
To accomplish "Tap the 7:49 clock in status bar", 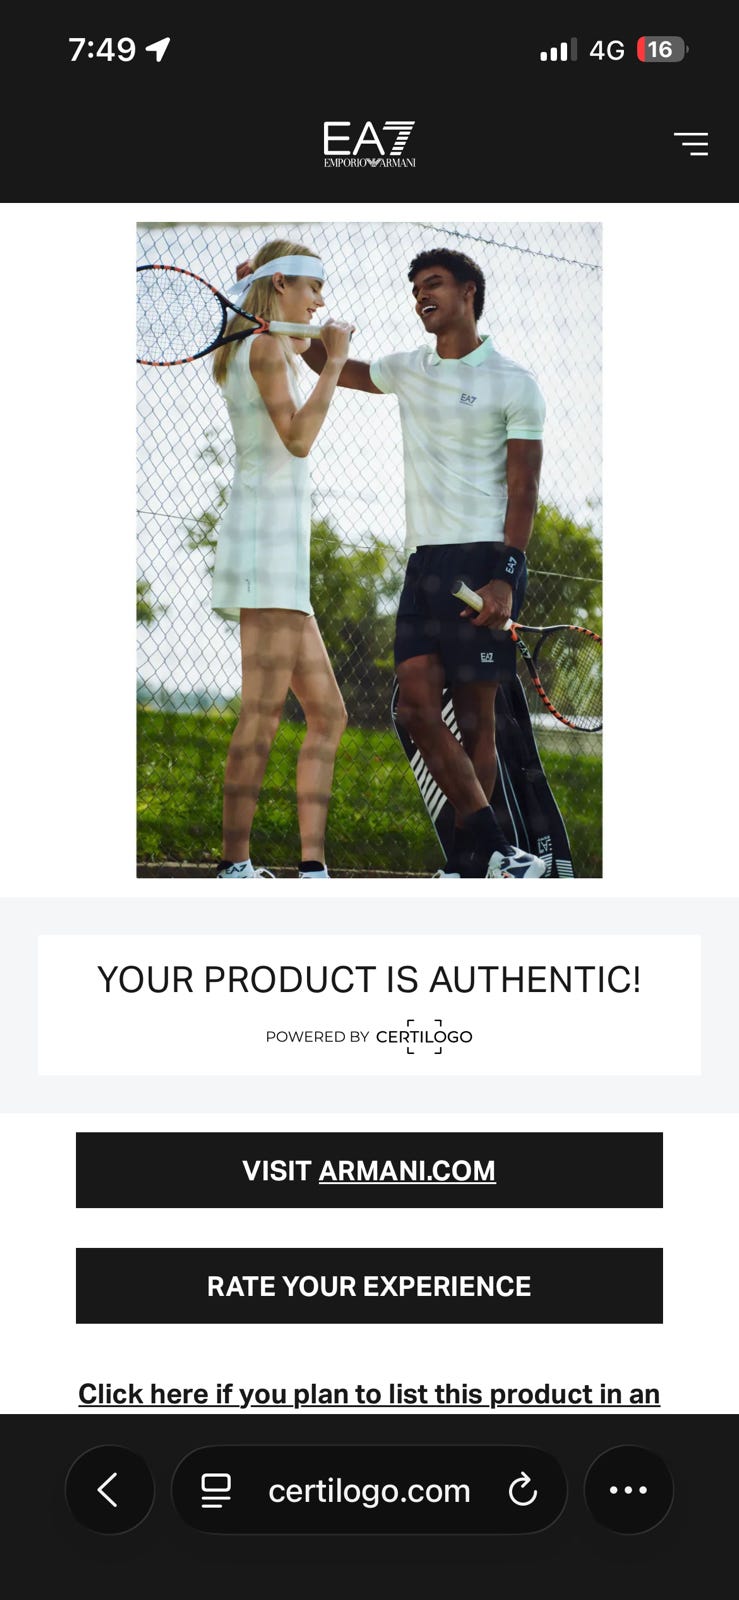I will (x=102, y=49).
